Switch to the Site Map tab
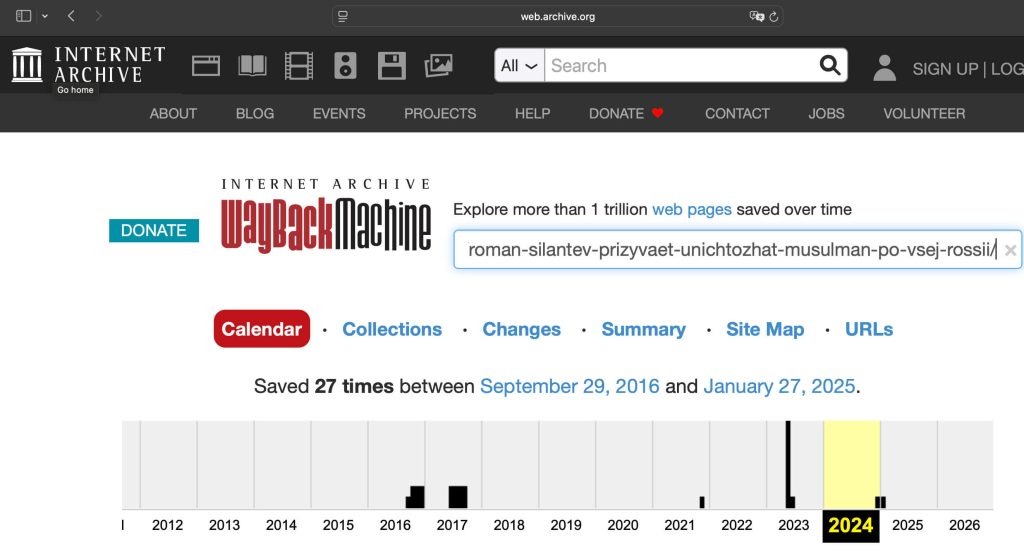 (x=765, y=329)
